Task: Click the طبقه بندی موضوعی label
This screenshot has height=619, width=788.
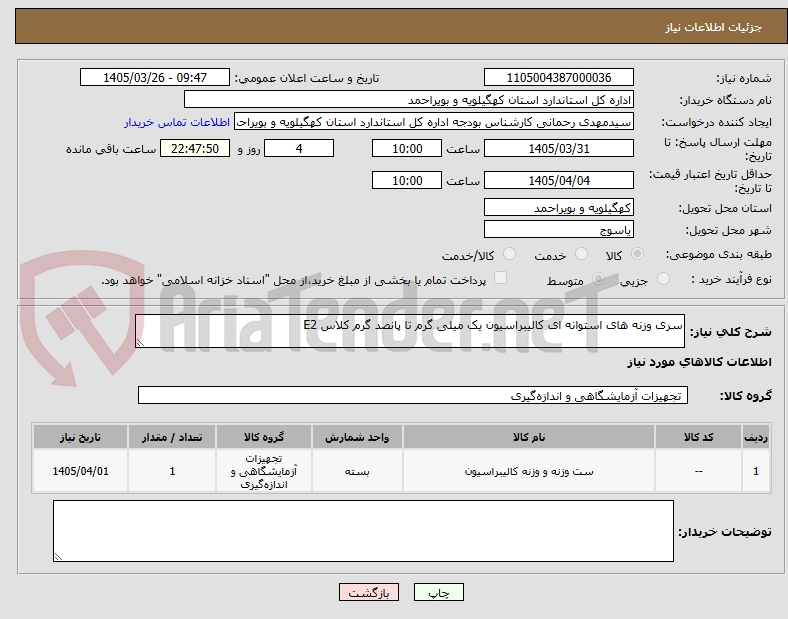Action: pyautogui.click(x=719, y=254)
